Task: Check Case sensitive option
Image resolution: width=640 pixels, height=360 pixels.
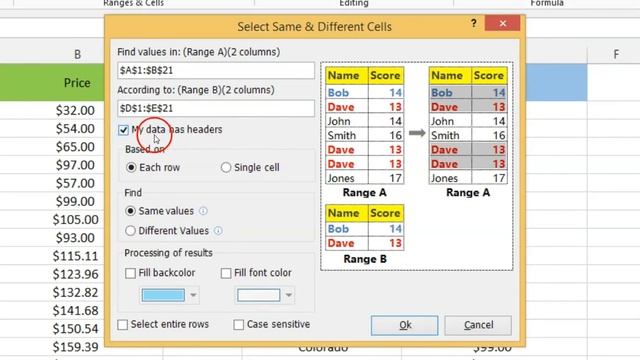Action: (238, 325)
